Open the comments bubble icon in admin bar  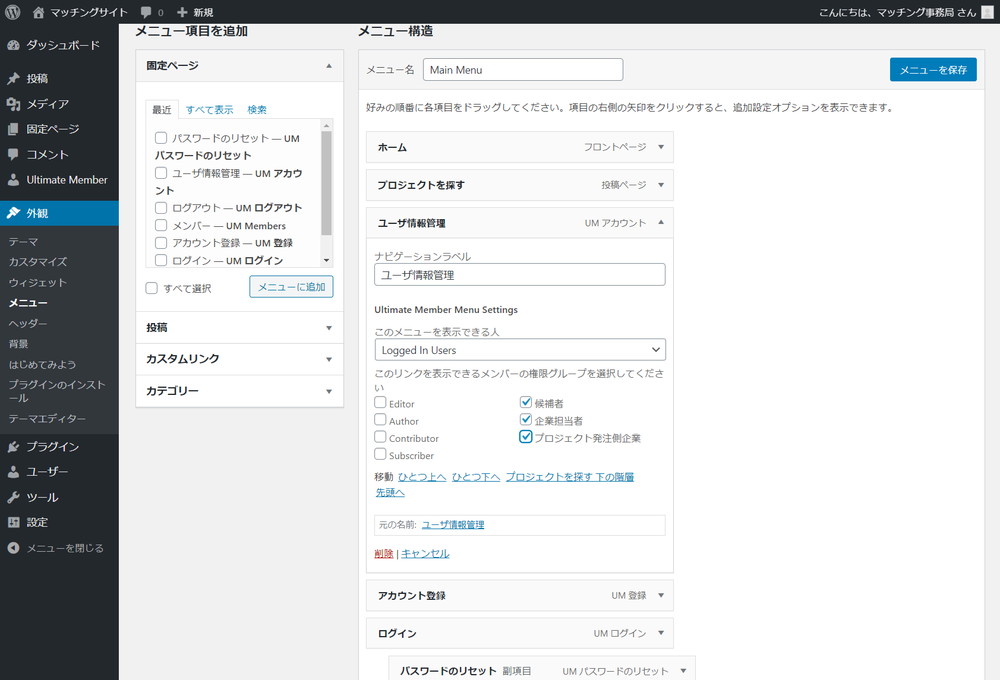[146, 12]
